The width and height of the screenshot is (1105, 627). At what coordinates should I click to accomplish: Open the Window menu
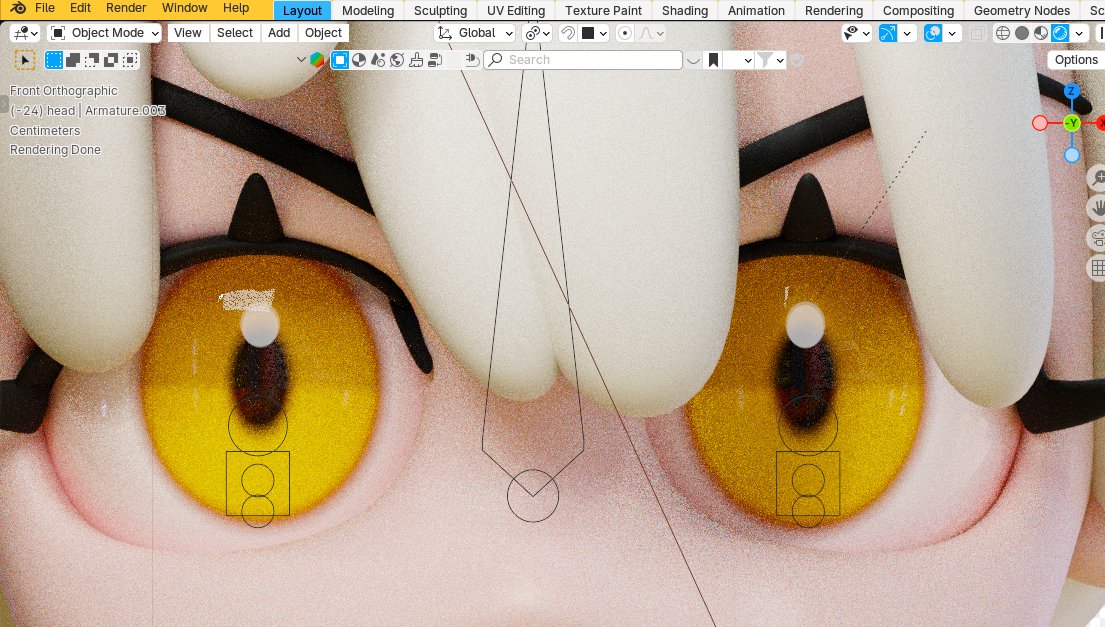click(185, 8)
